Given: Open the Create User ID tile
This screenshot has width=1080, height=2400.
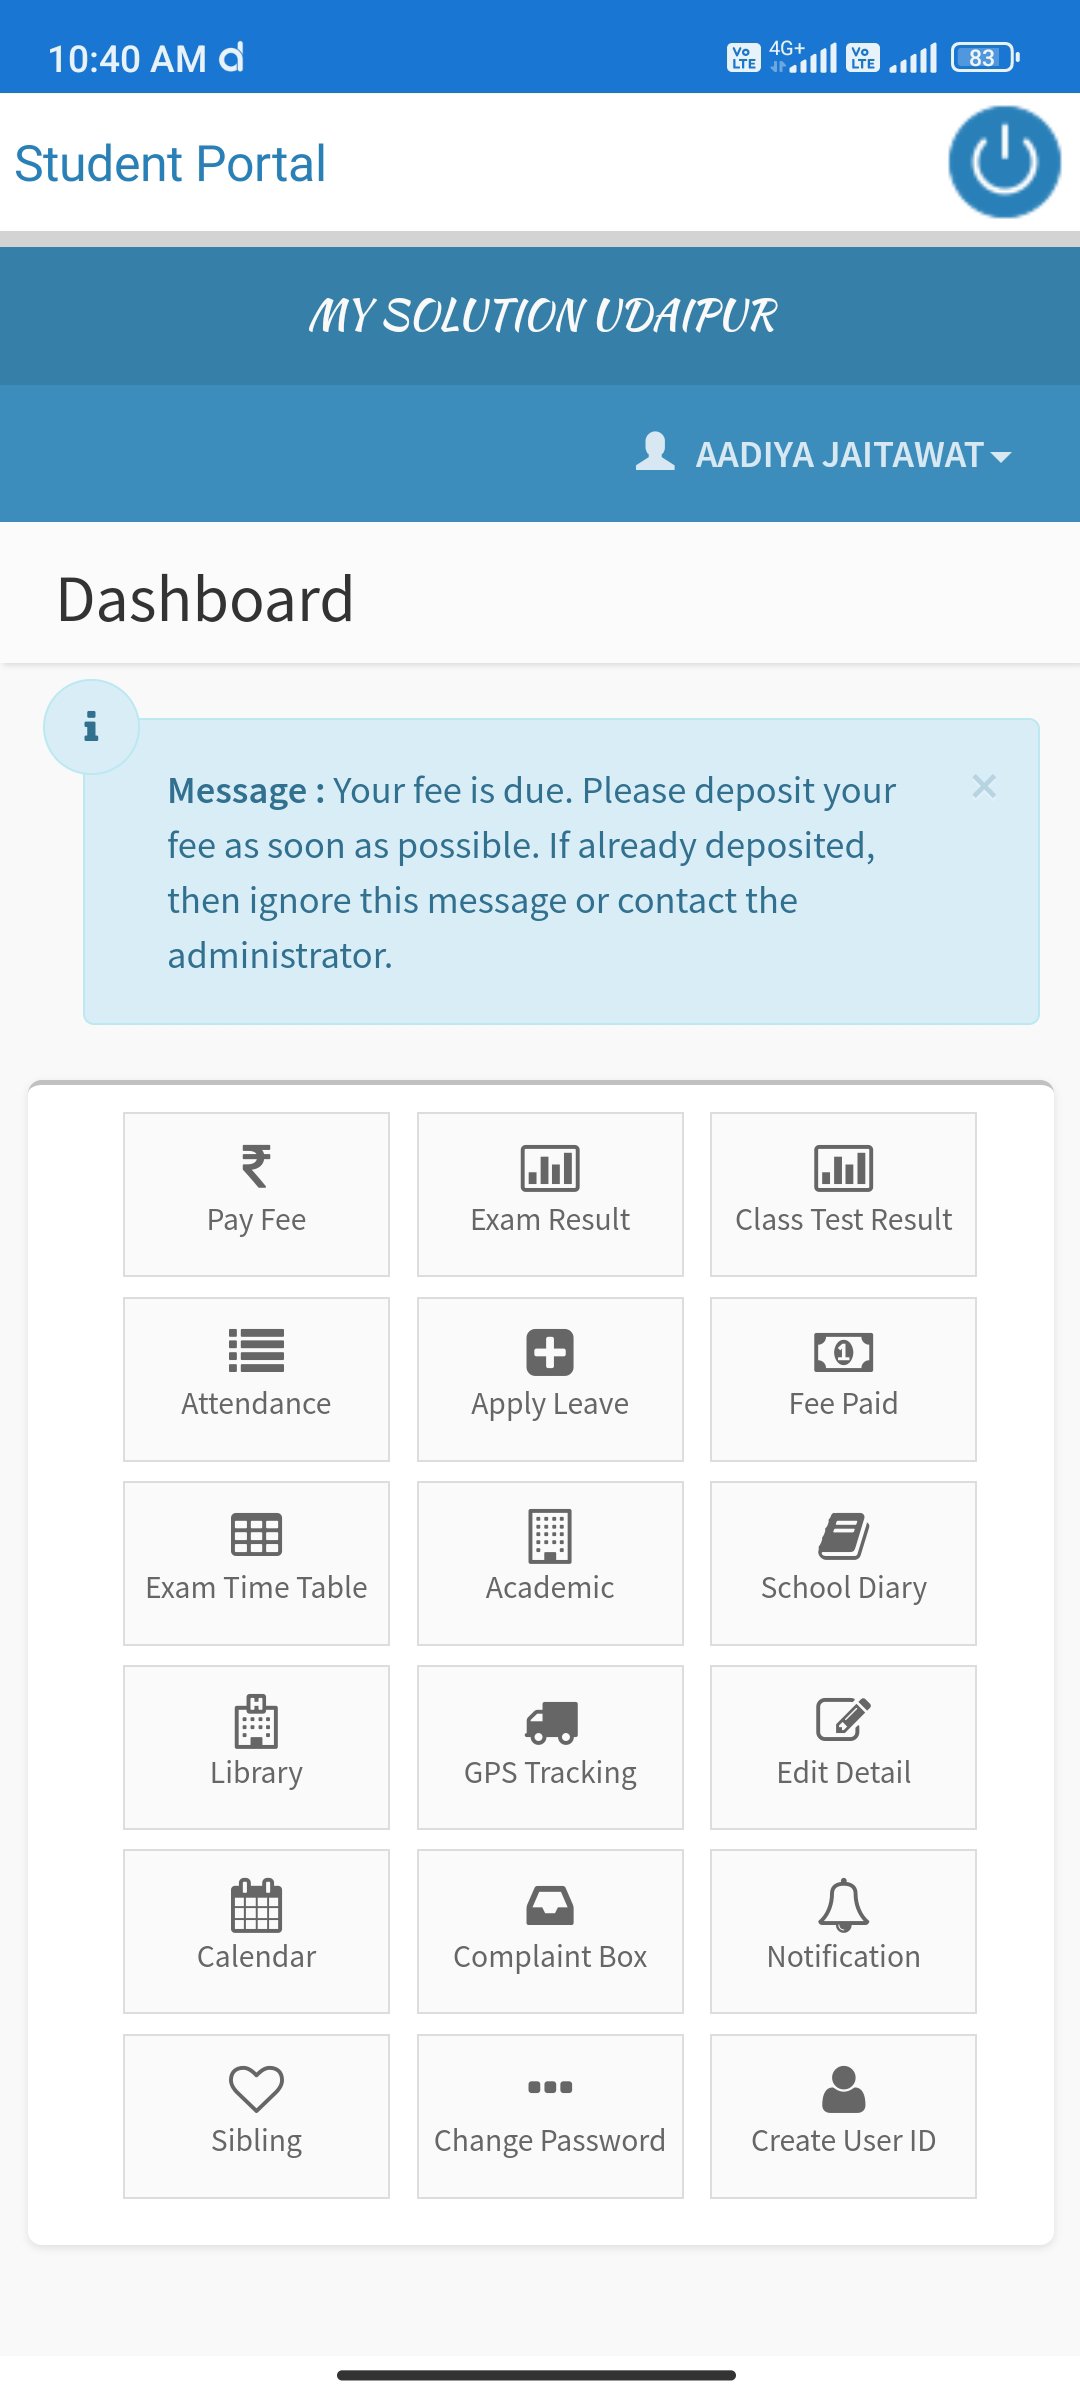Looking at the screenshot, I should pyautogui.click(x=843, y=2116).
